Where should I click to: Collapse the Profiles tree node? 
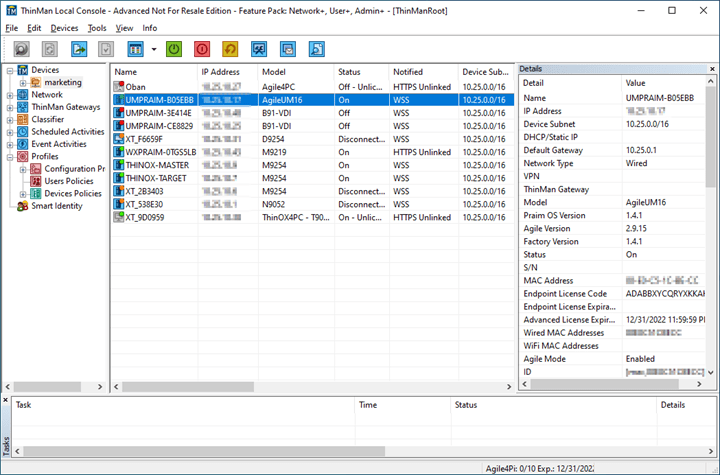coord(9,157)
